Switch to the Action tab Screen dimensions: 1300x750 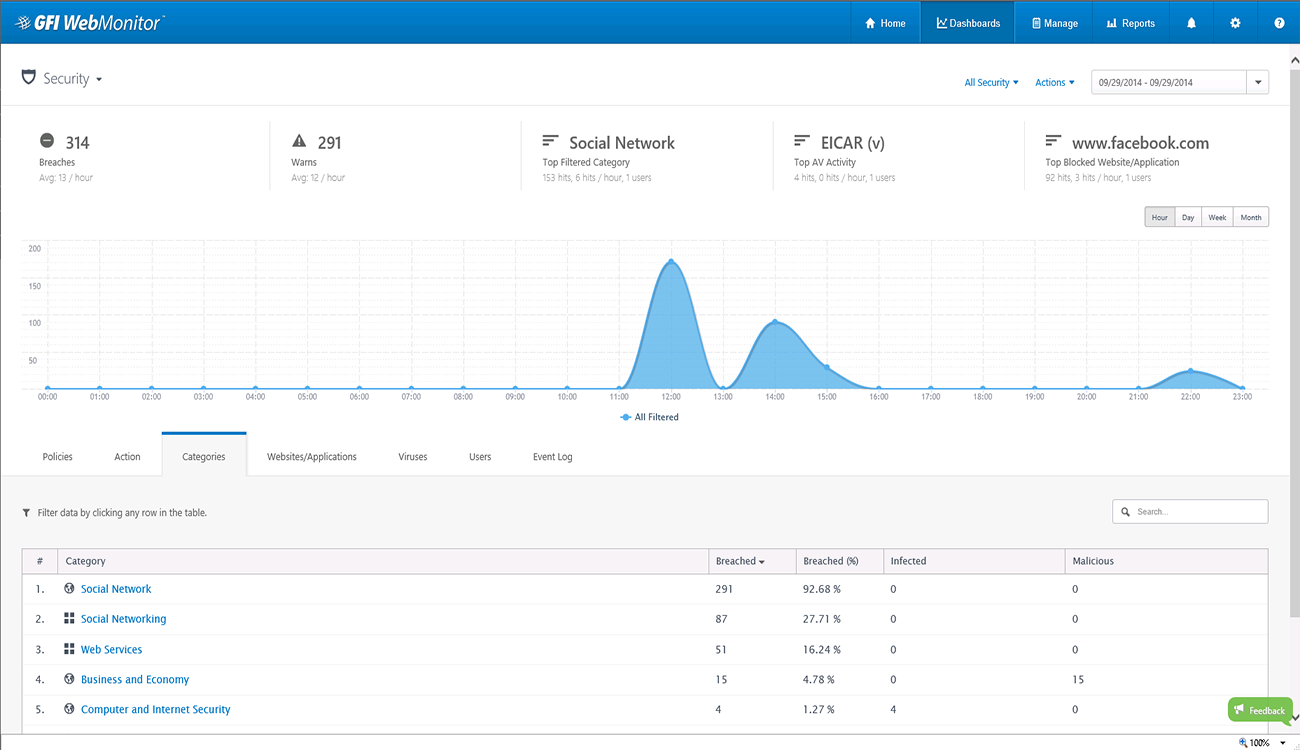pyautogui.click(x=127, y=456)
